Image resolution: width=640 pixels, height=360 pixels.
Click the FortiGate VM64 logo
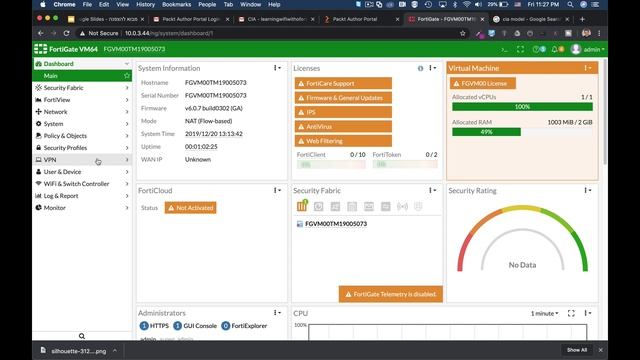pyautogui.click(x=66, y=49)
